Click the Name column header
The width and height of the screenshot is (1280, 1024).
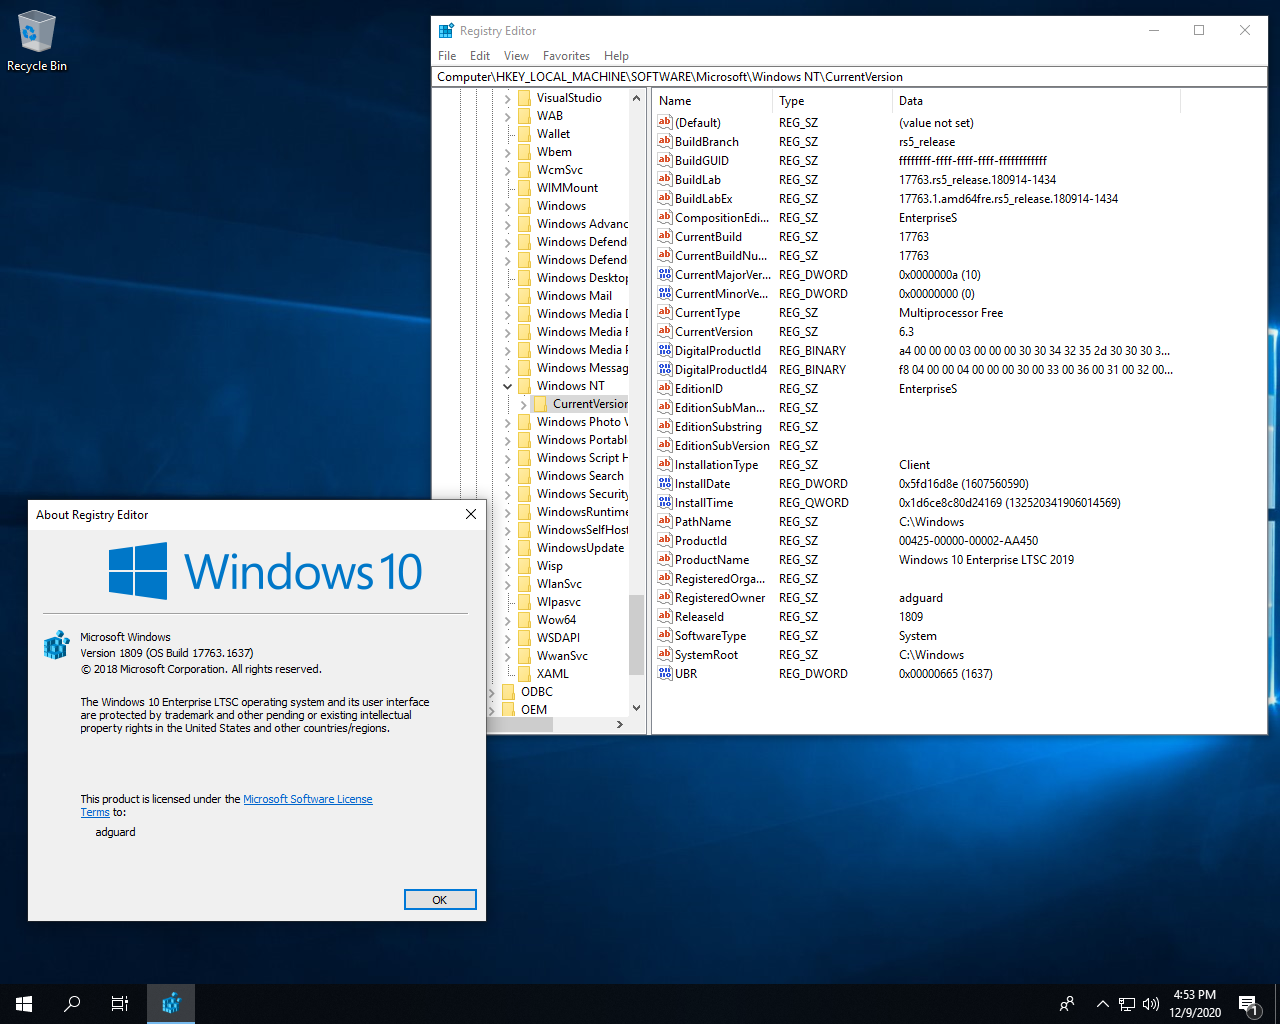(x=712, y=101)
